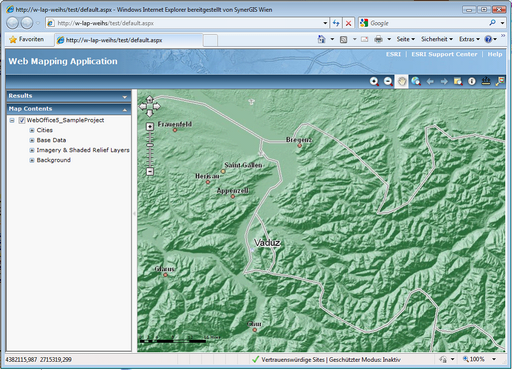Open the Print dropdown arrow

pyautogui.click(x=389, y=39)
